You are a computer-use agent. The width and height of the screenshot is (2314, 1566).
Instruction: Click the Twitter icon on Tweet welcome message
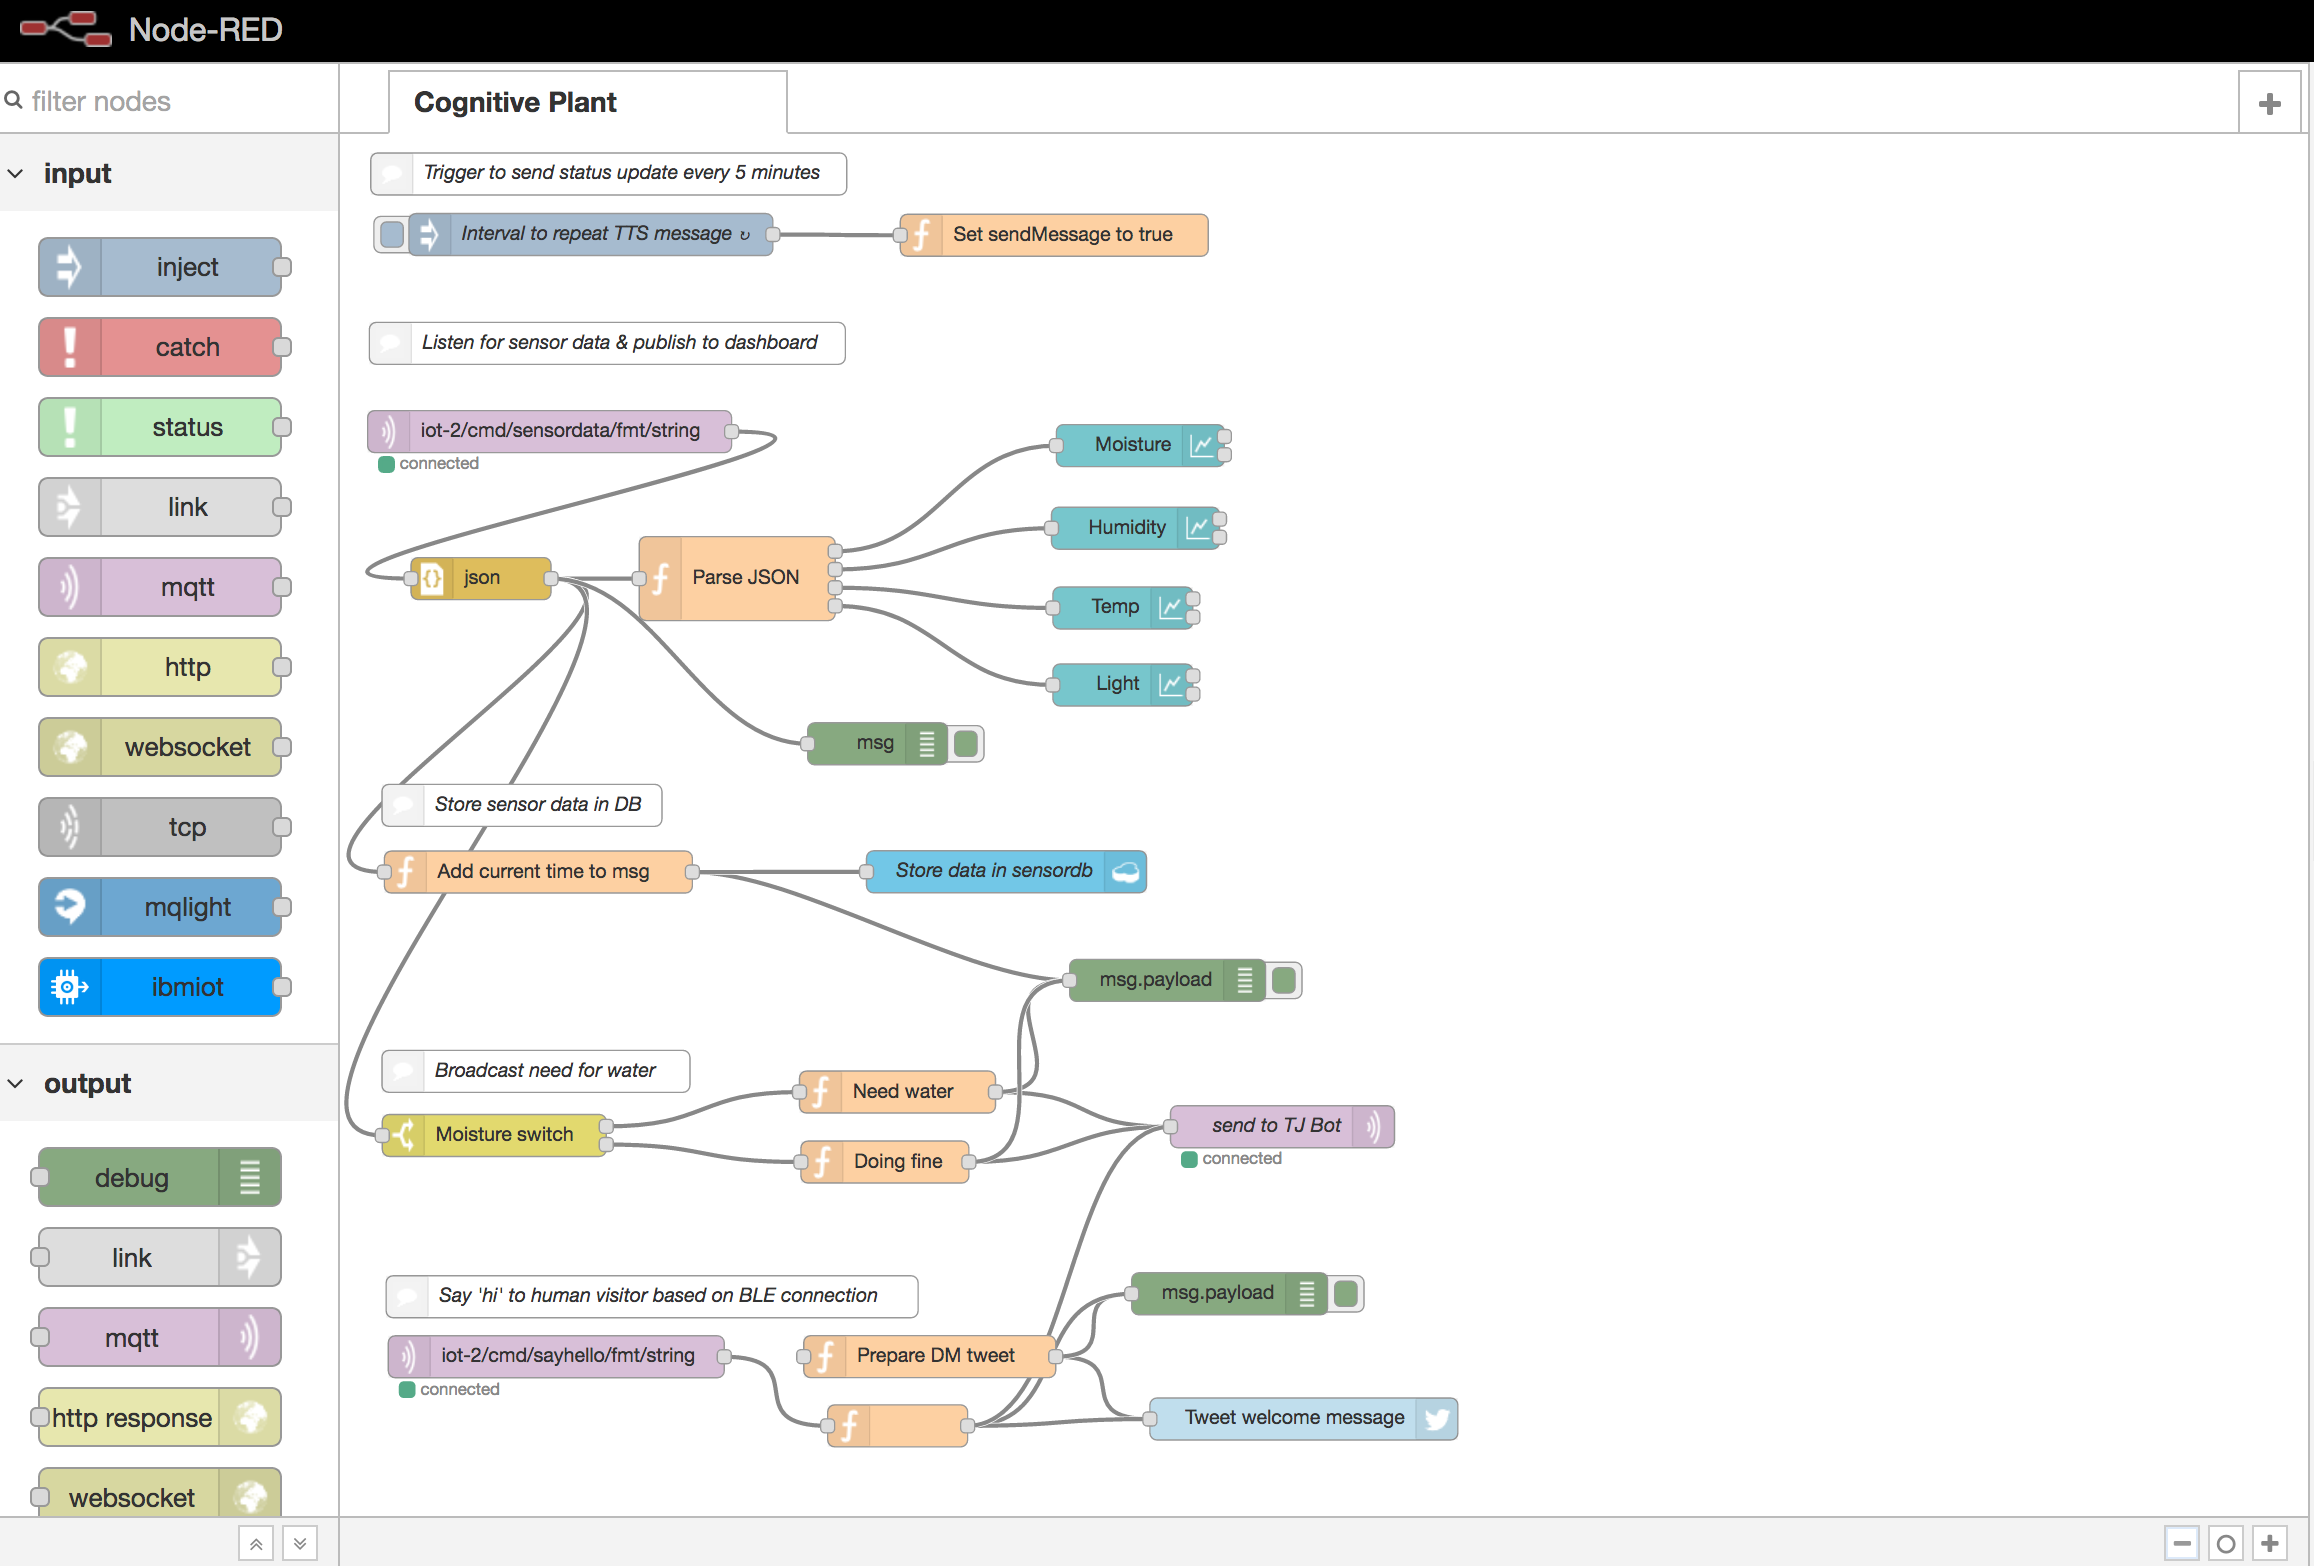pyautogui.click(x=1436, y=1418)
